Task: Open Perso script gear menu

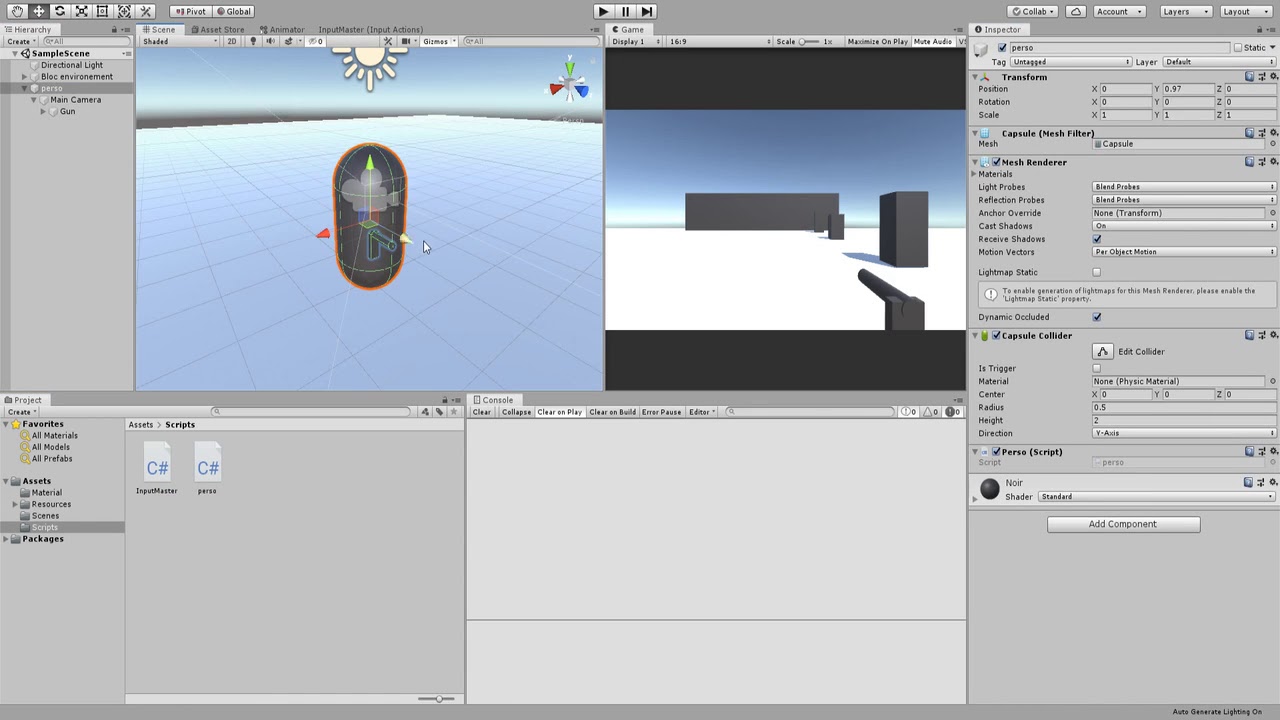Action: click(x=1272, y=452)
